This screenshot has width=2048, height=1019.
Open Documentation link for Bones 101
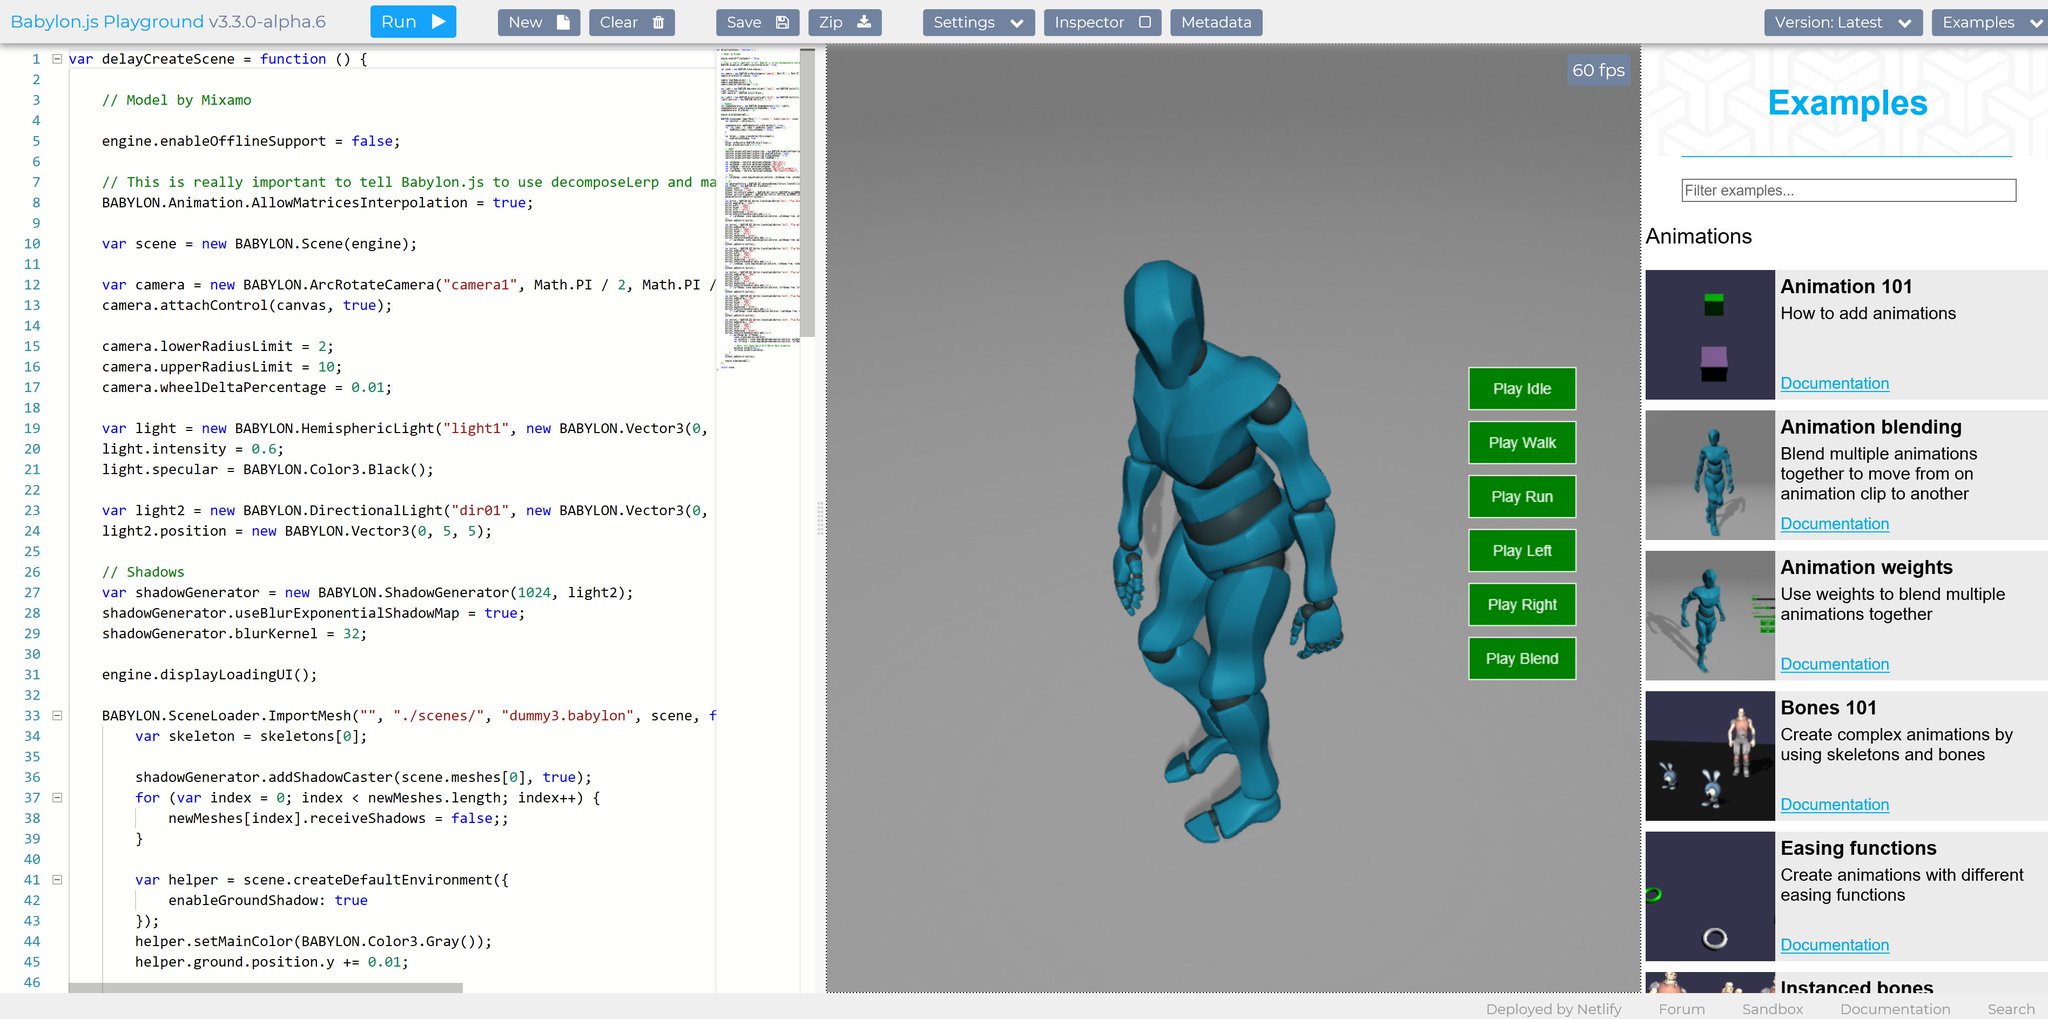[x=1835, y=805]
